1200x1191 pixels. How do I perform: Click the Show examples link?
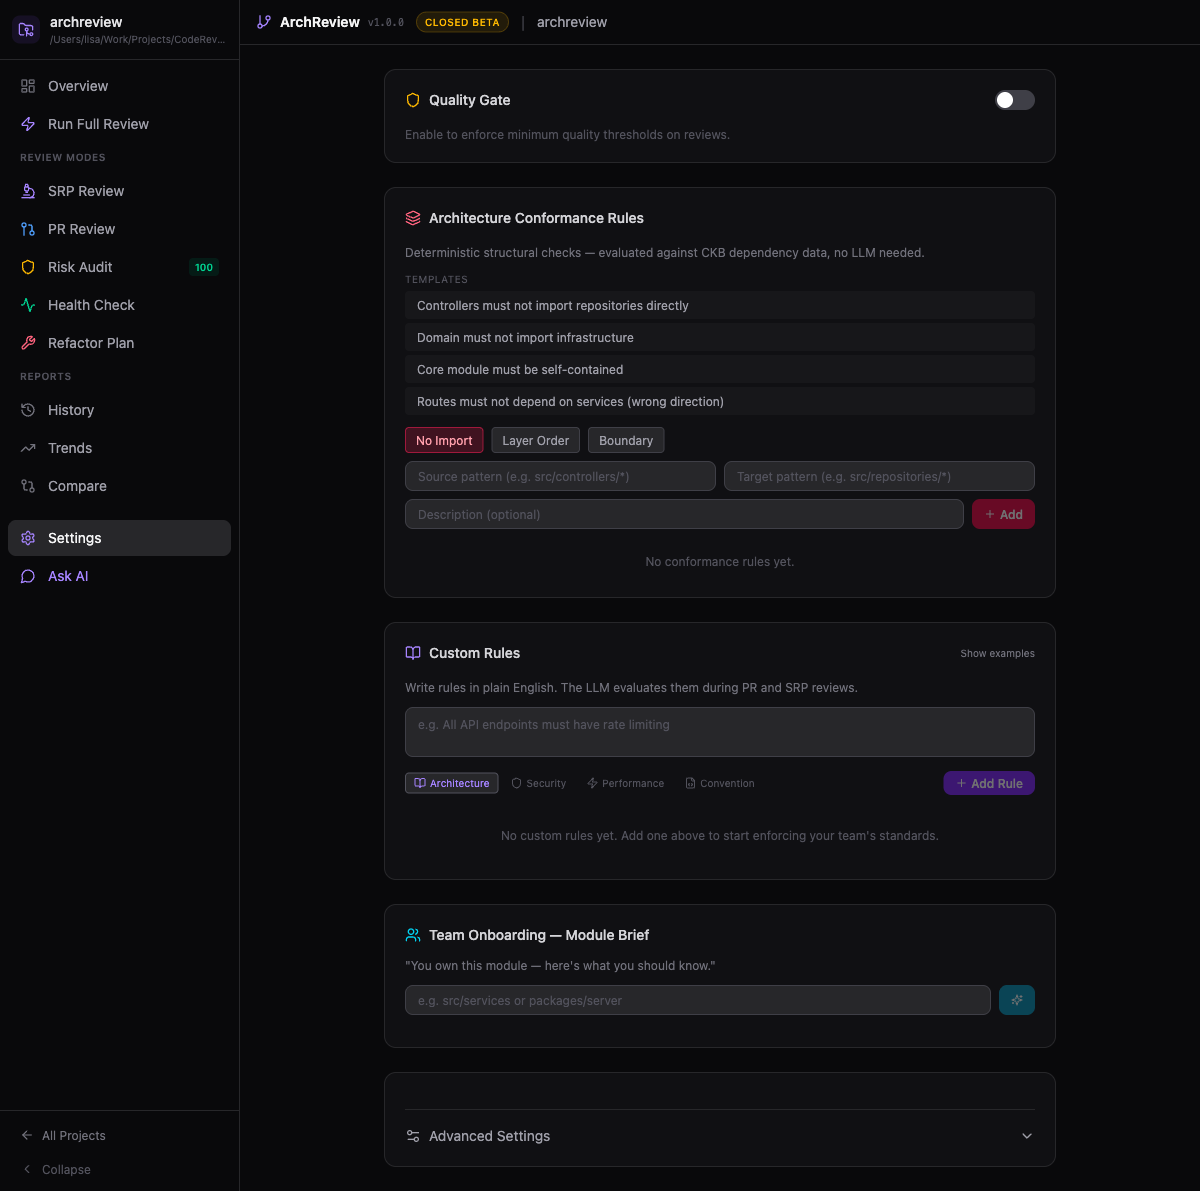tap(997, 653)
